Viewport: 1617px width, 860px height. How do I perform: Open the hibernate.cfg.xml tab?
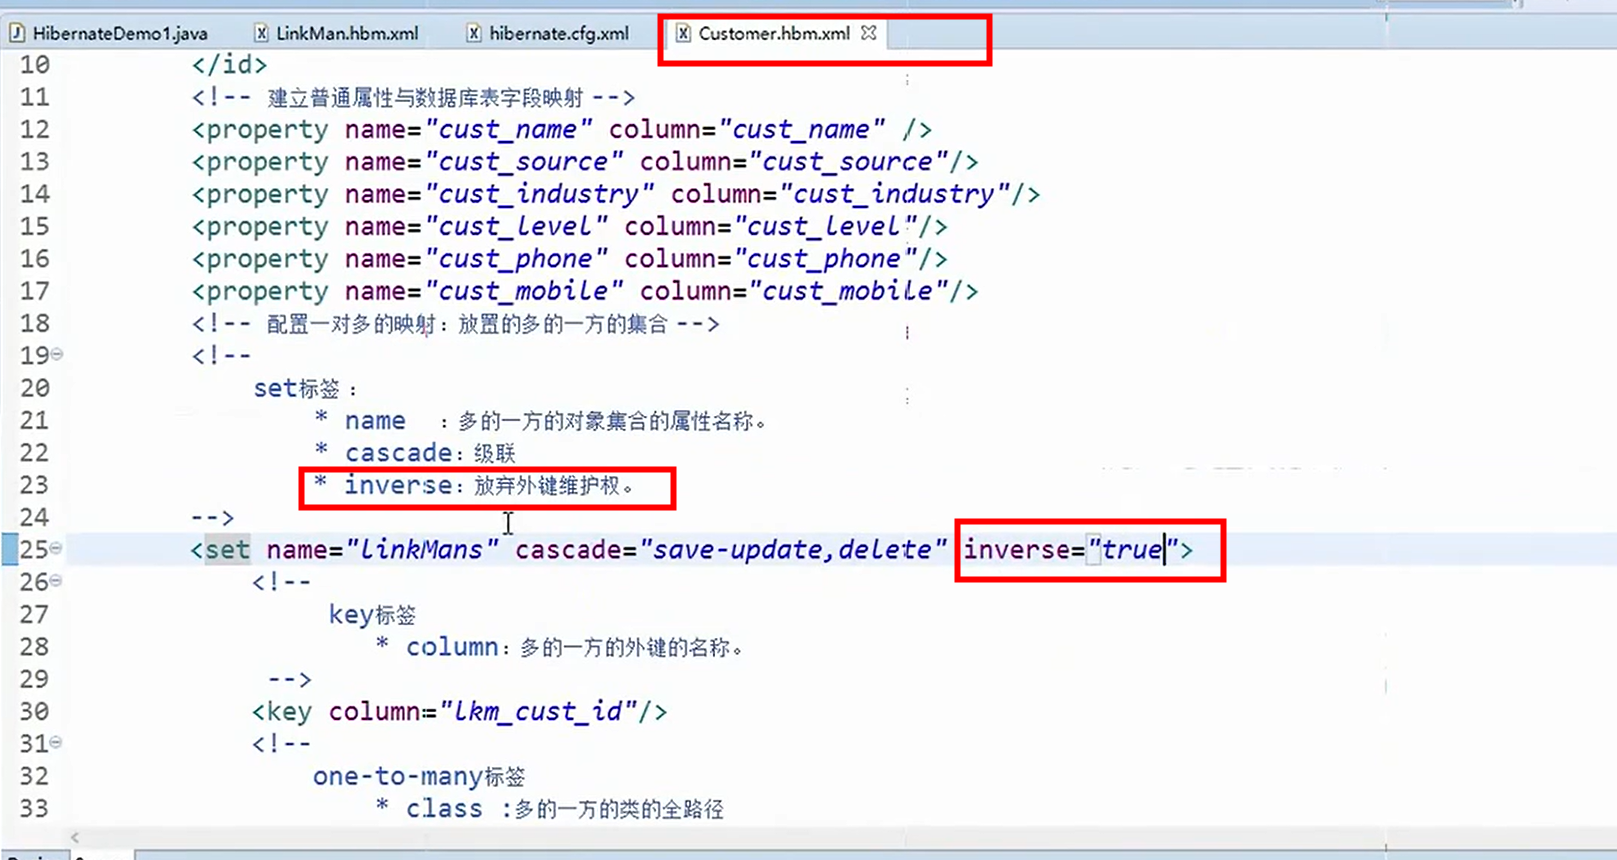point(549,33)
